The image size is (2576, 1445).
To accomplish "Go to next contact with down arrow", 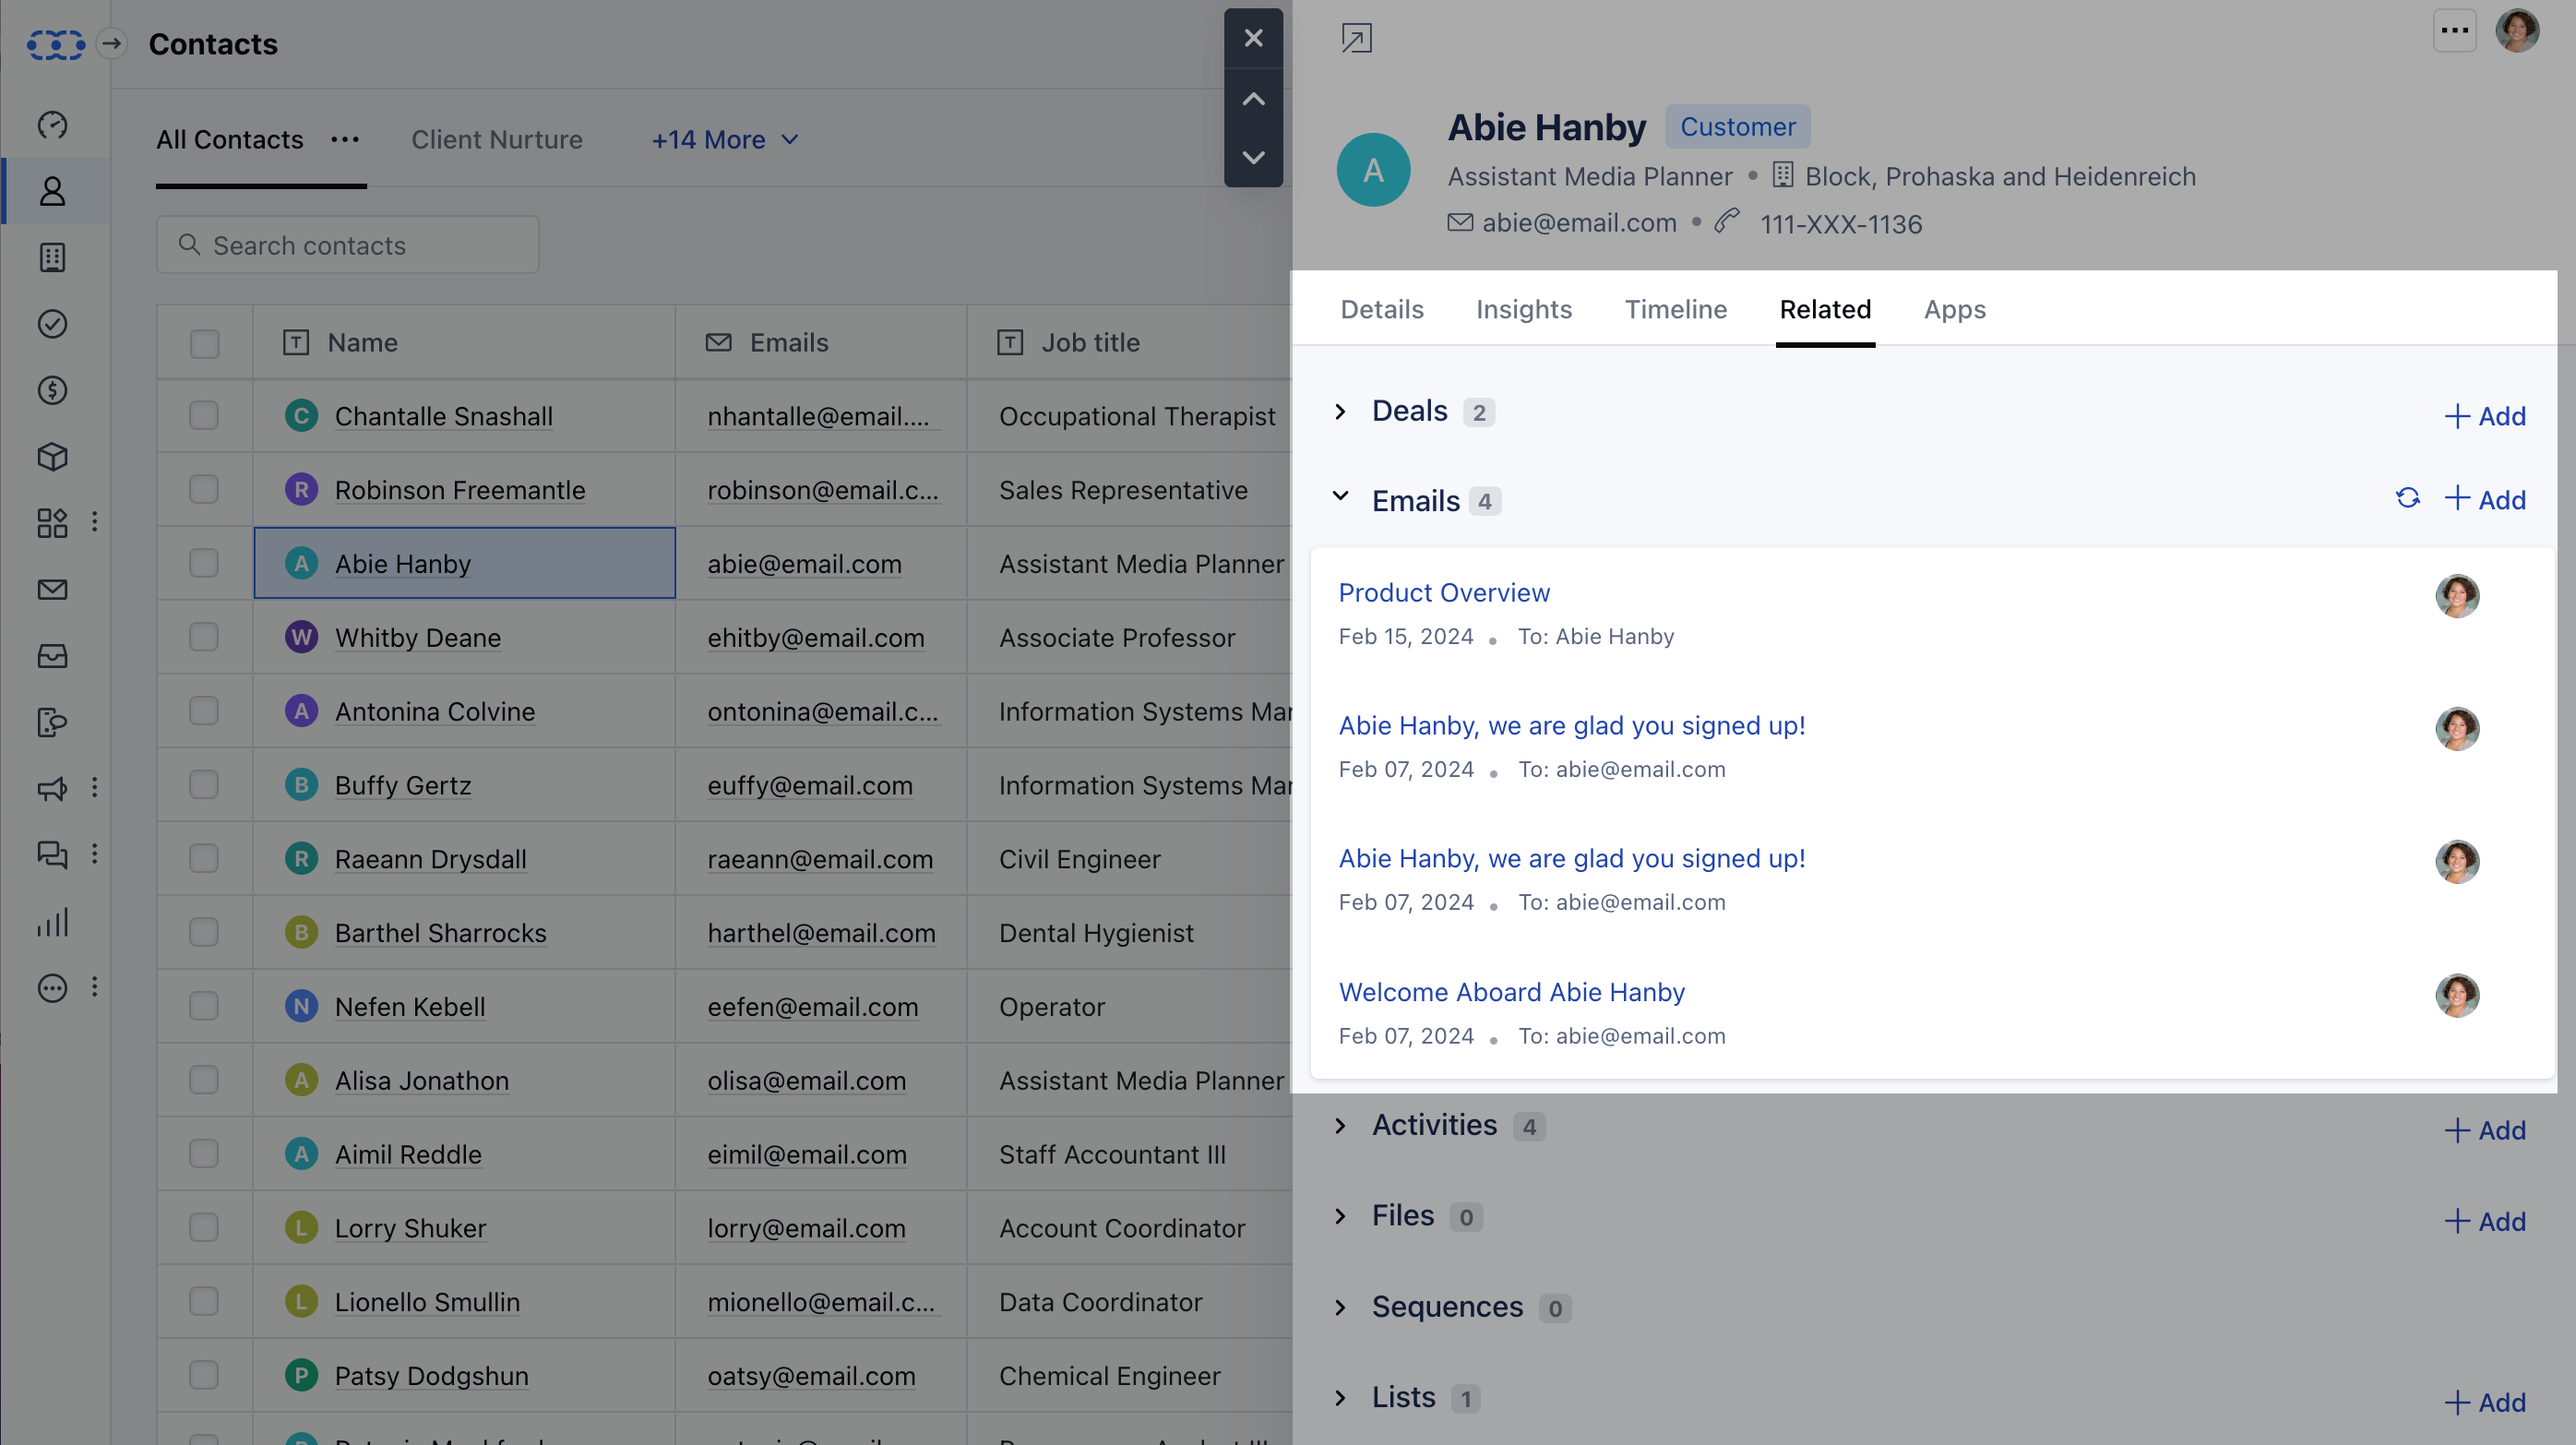I will click(x=1253, y=158).
